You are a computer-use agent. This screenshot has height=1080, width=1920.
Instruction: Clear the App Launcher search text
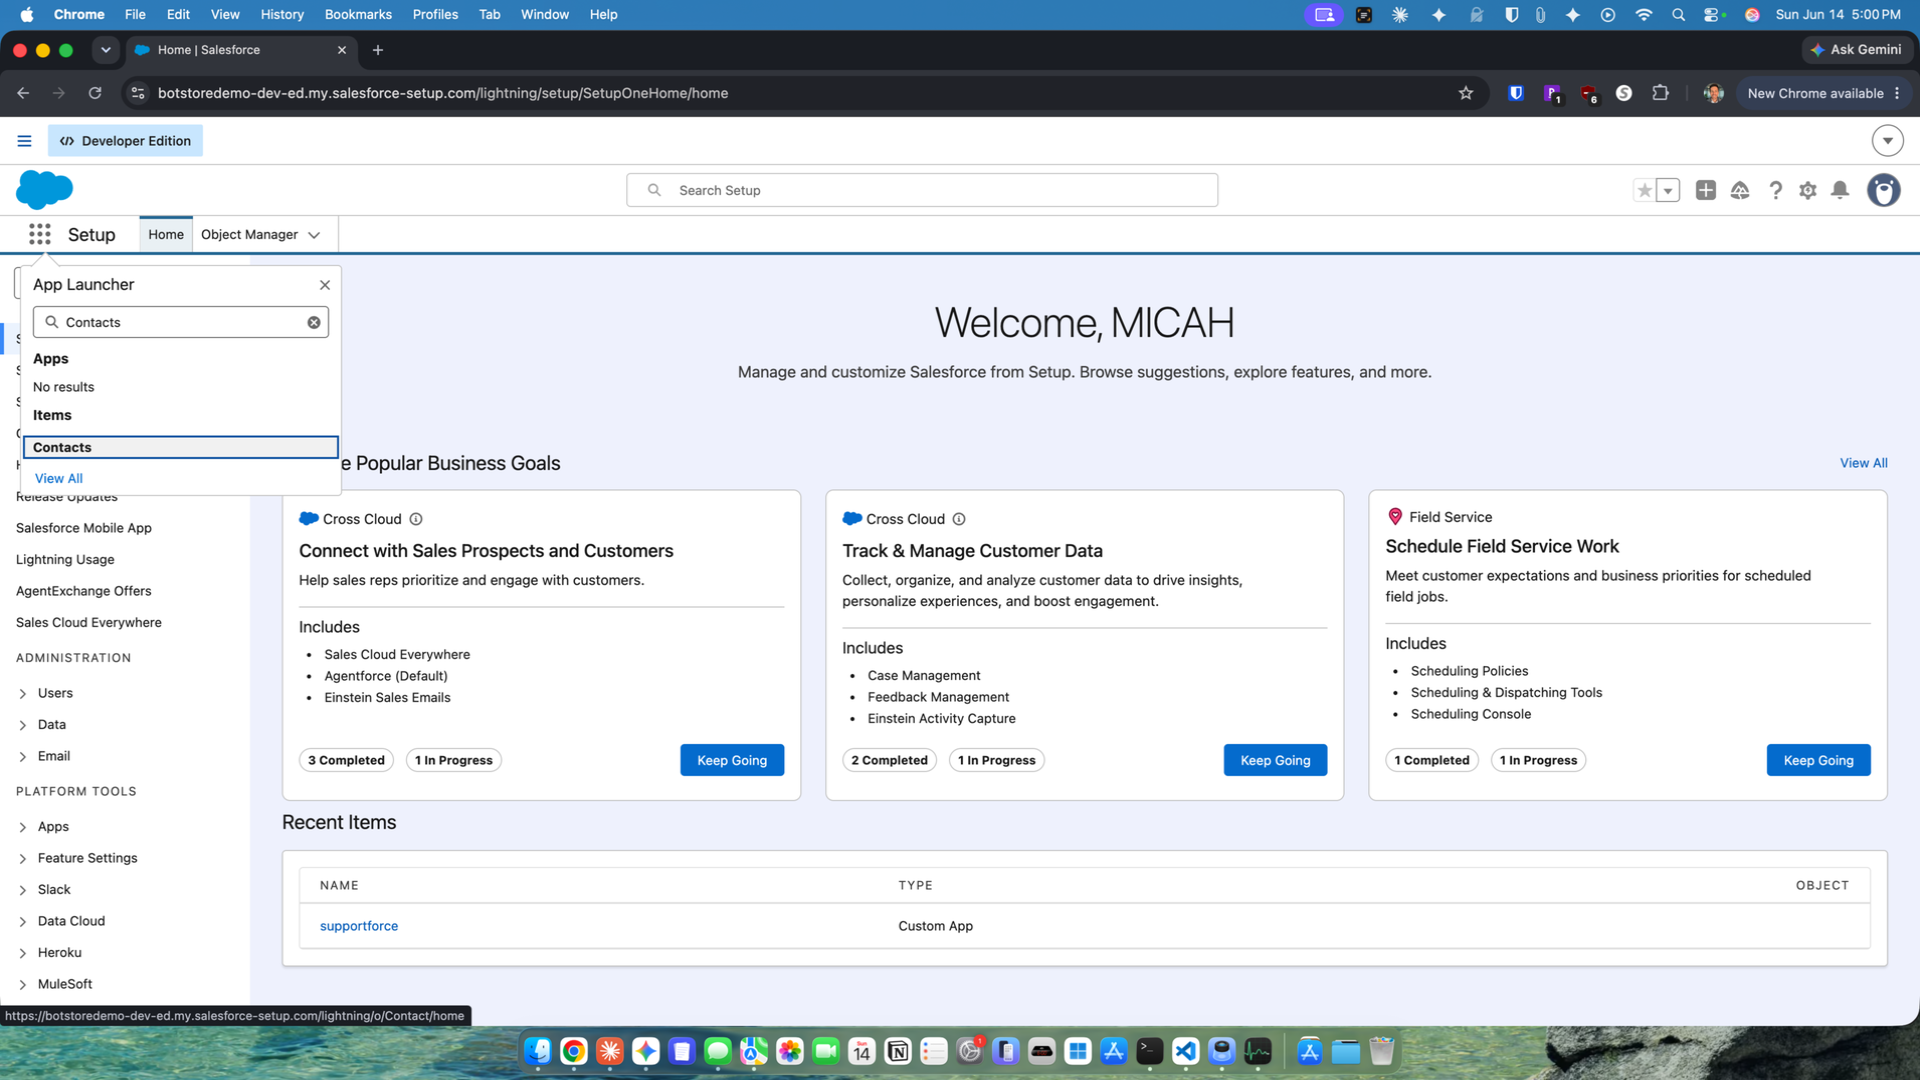click(314, 322)
